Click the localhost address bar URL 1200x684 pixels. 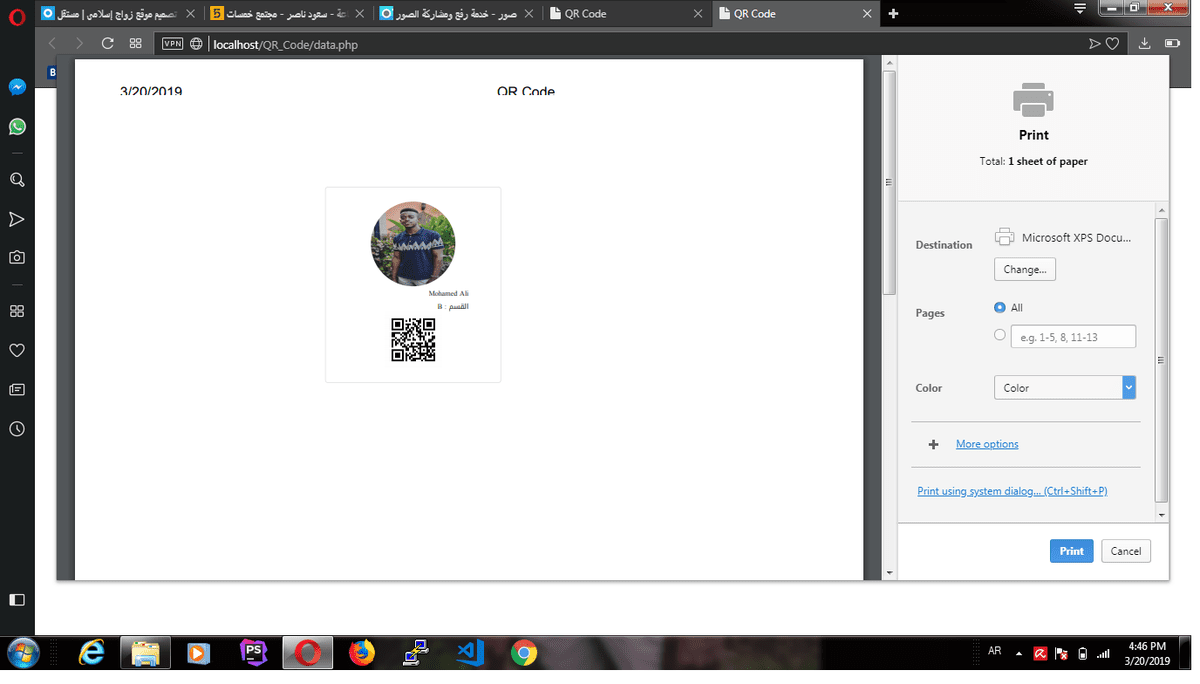(285, 45)
